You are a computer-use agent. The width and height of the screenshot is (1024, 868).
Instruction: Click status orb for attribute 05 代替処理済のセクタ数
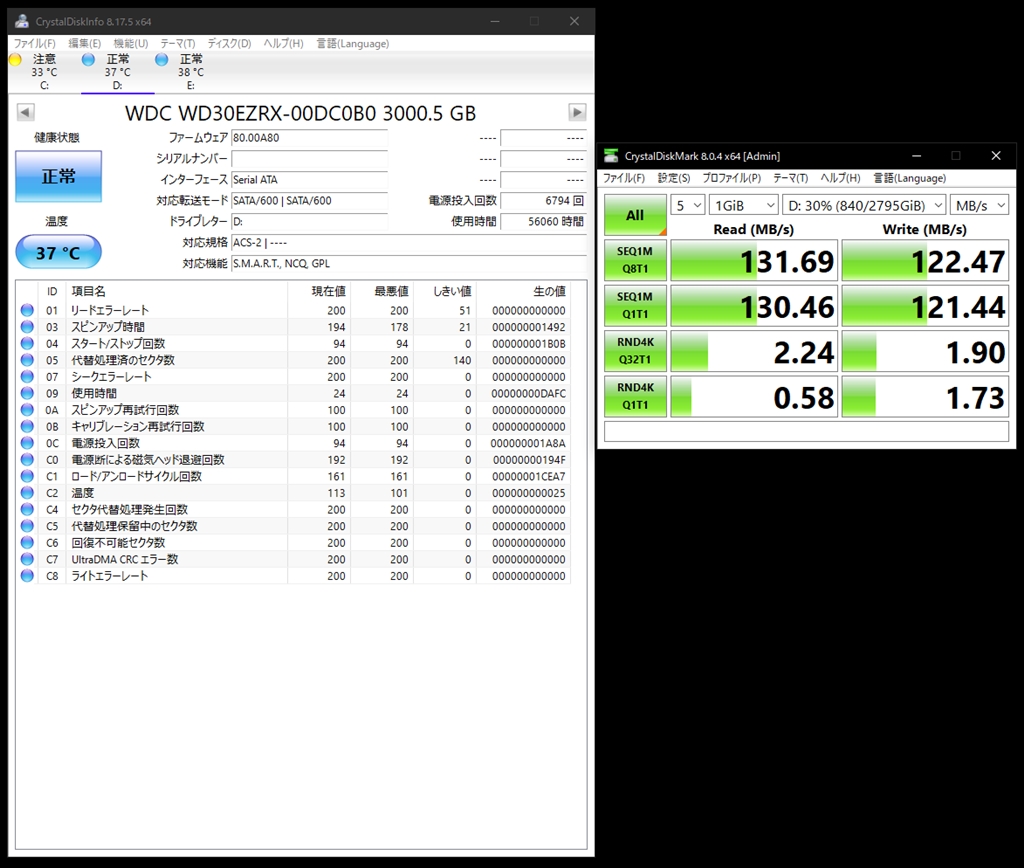point(27,360)
